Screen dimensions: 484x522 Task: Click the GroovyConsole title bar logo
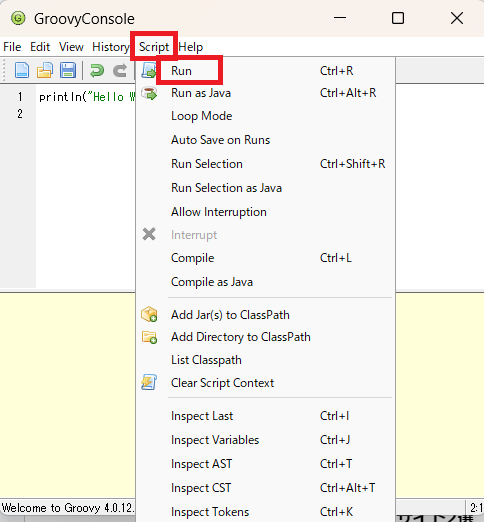(18, 18)
